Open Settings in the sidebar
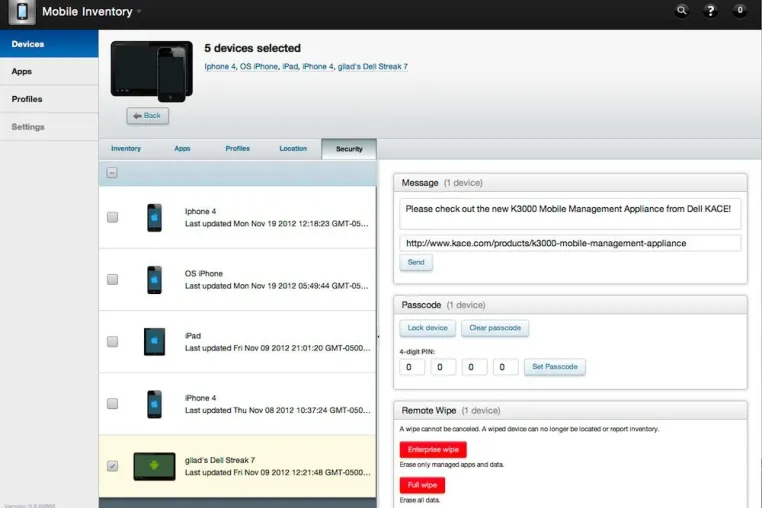This screenshot has height=508, width=762. click(x=49, y=127)
